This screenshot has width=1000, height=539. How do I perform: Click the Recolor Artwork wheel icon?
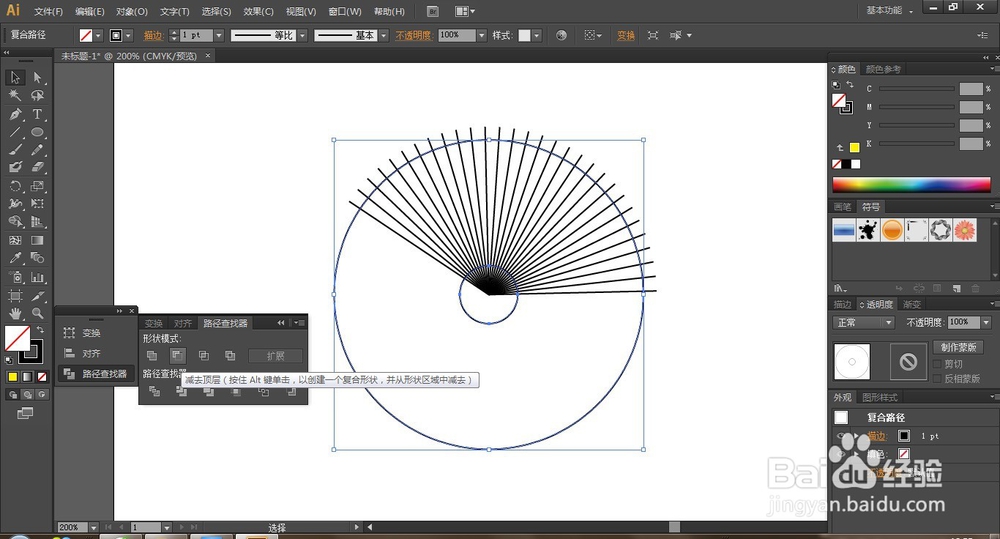click(561, 36)
